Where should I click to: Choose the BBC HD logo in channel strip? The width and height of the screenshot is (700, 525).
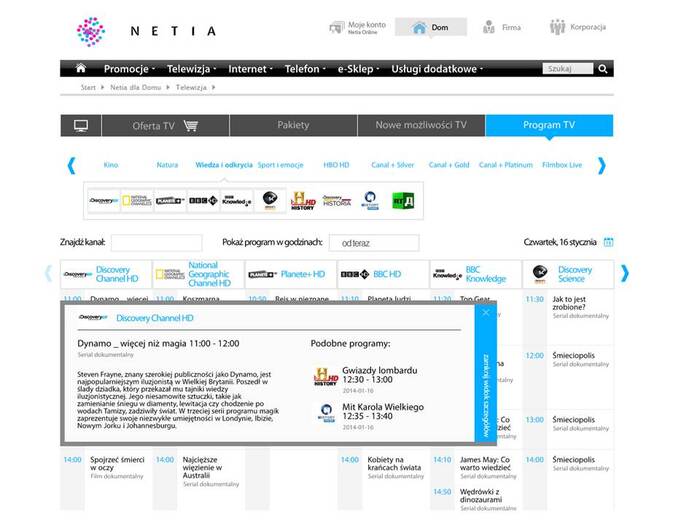pyautogui.click(x=203, y=201)
